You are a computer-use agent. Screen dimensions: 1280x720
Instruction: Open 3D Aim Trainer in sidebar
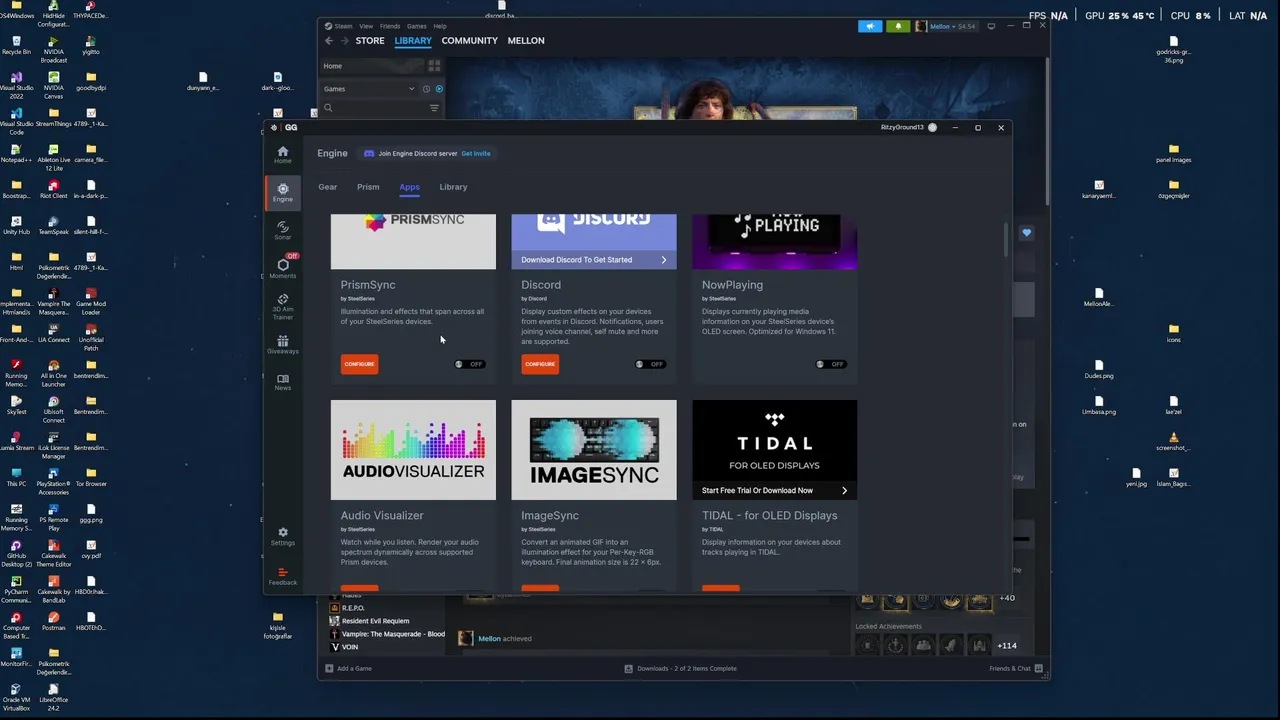coord(283,306)
